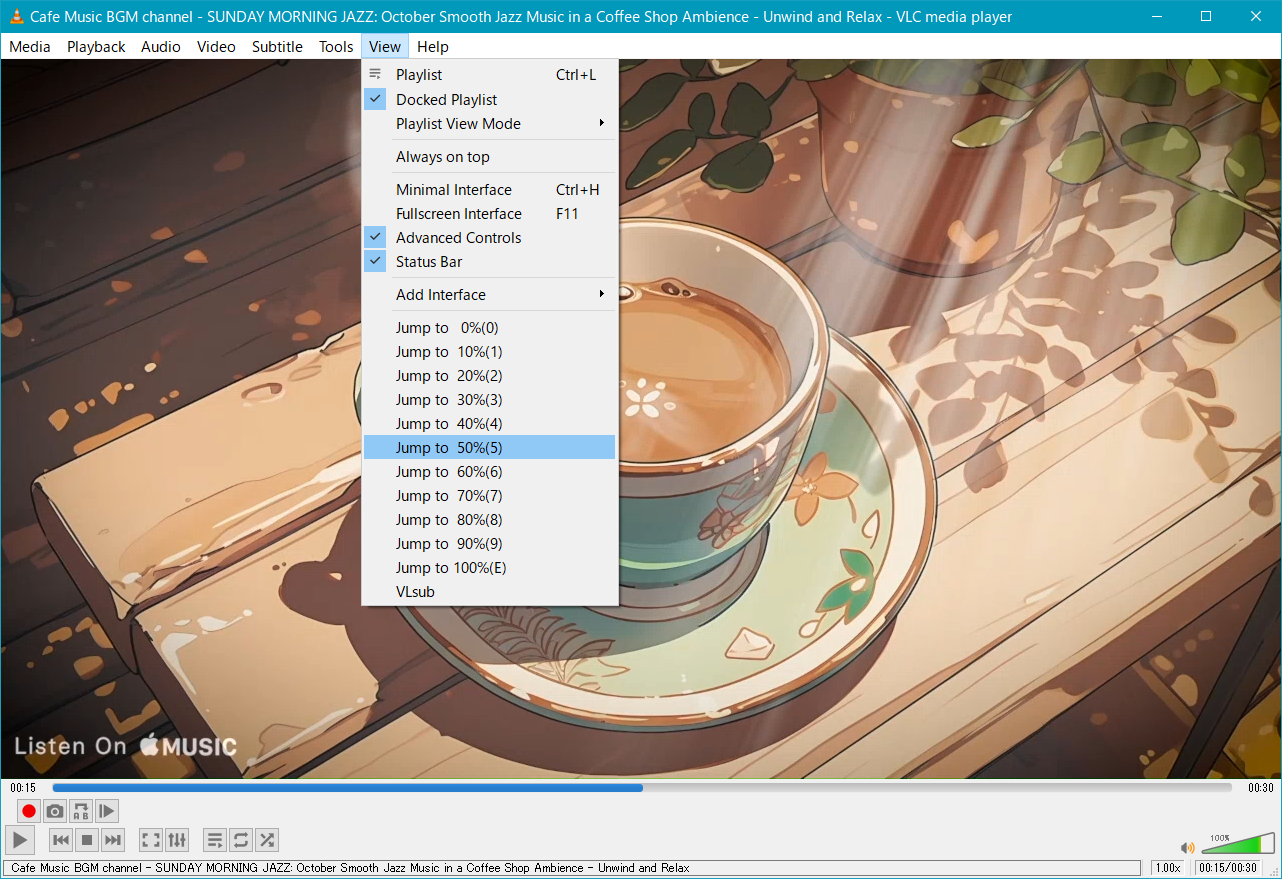The image size is (1282, 879).
Task: Choose Fullscreen Interface
Action: (x=489, y=213)
